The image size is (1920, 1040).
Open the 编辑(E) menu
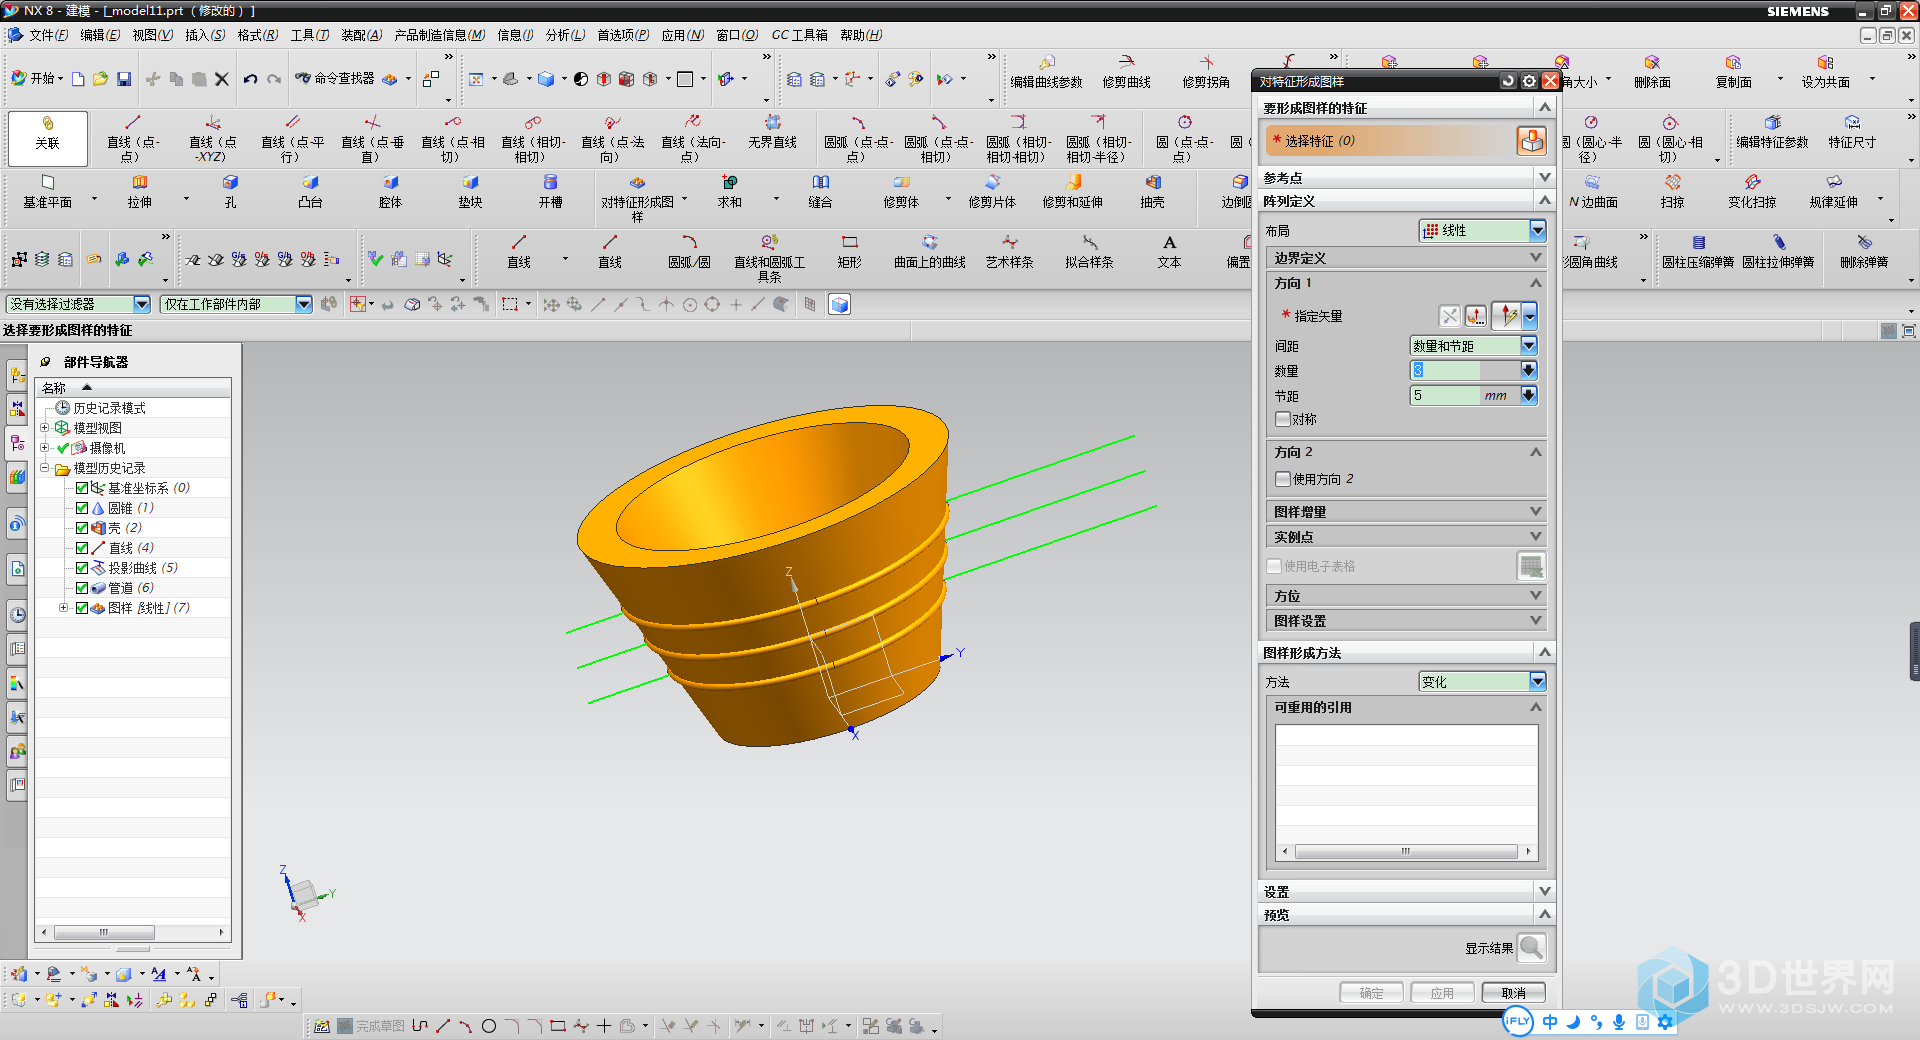[x=100, y=35]
